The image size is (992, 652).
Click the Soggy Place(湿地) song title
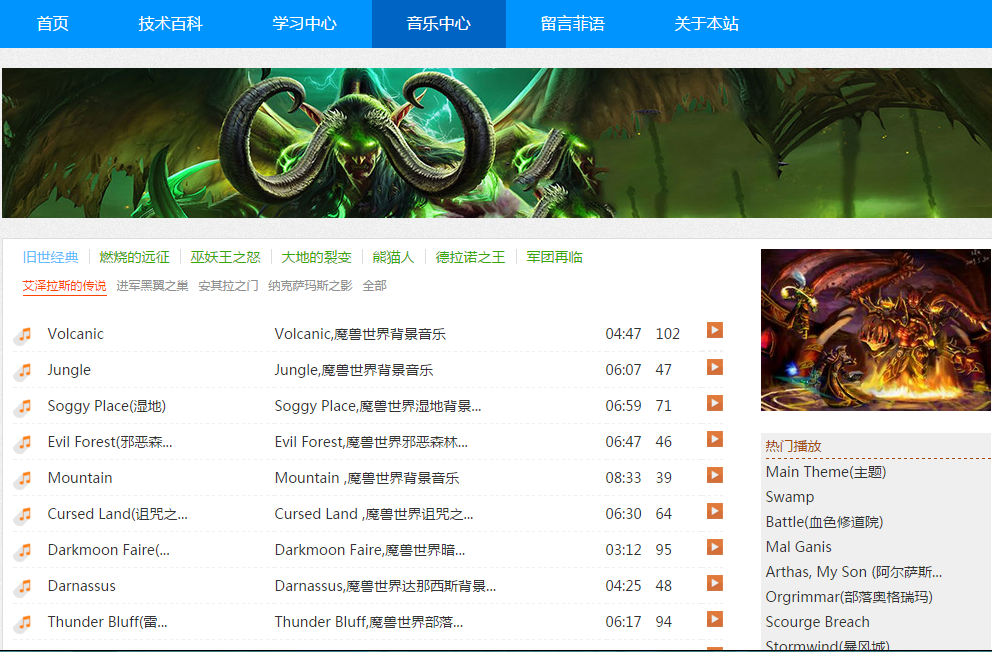click(x=106, y=406)
